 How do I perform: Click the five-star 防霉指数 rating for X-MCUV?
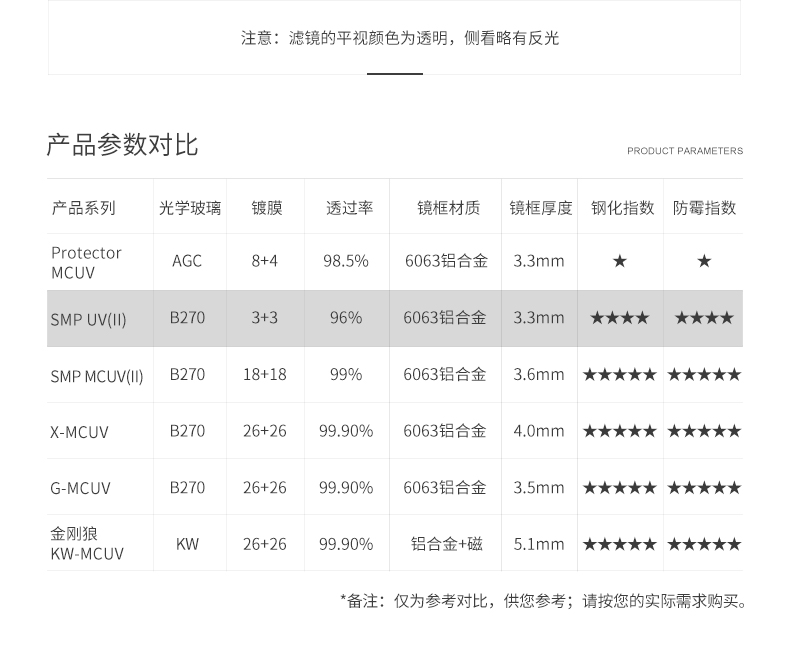tap(704, 431)
